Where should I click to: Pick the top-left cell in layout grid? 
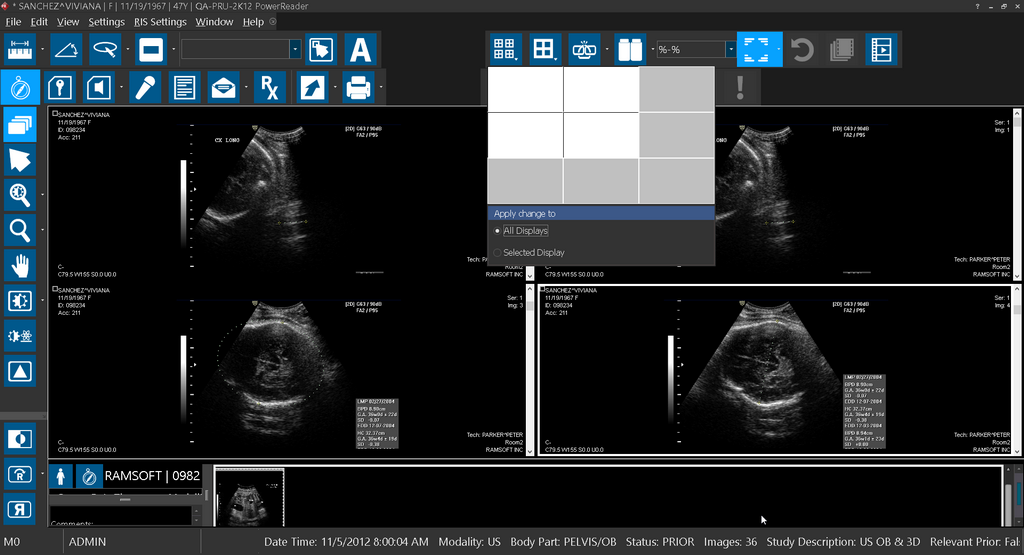coord(525,89)
